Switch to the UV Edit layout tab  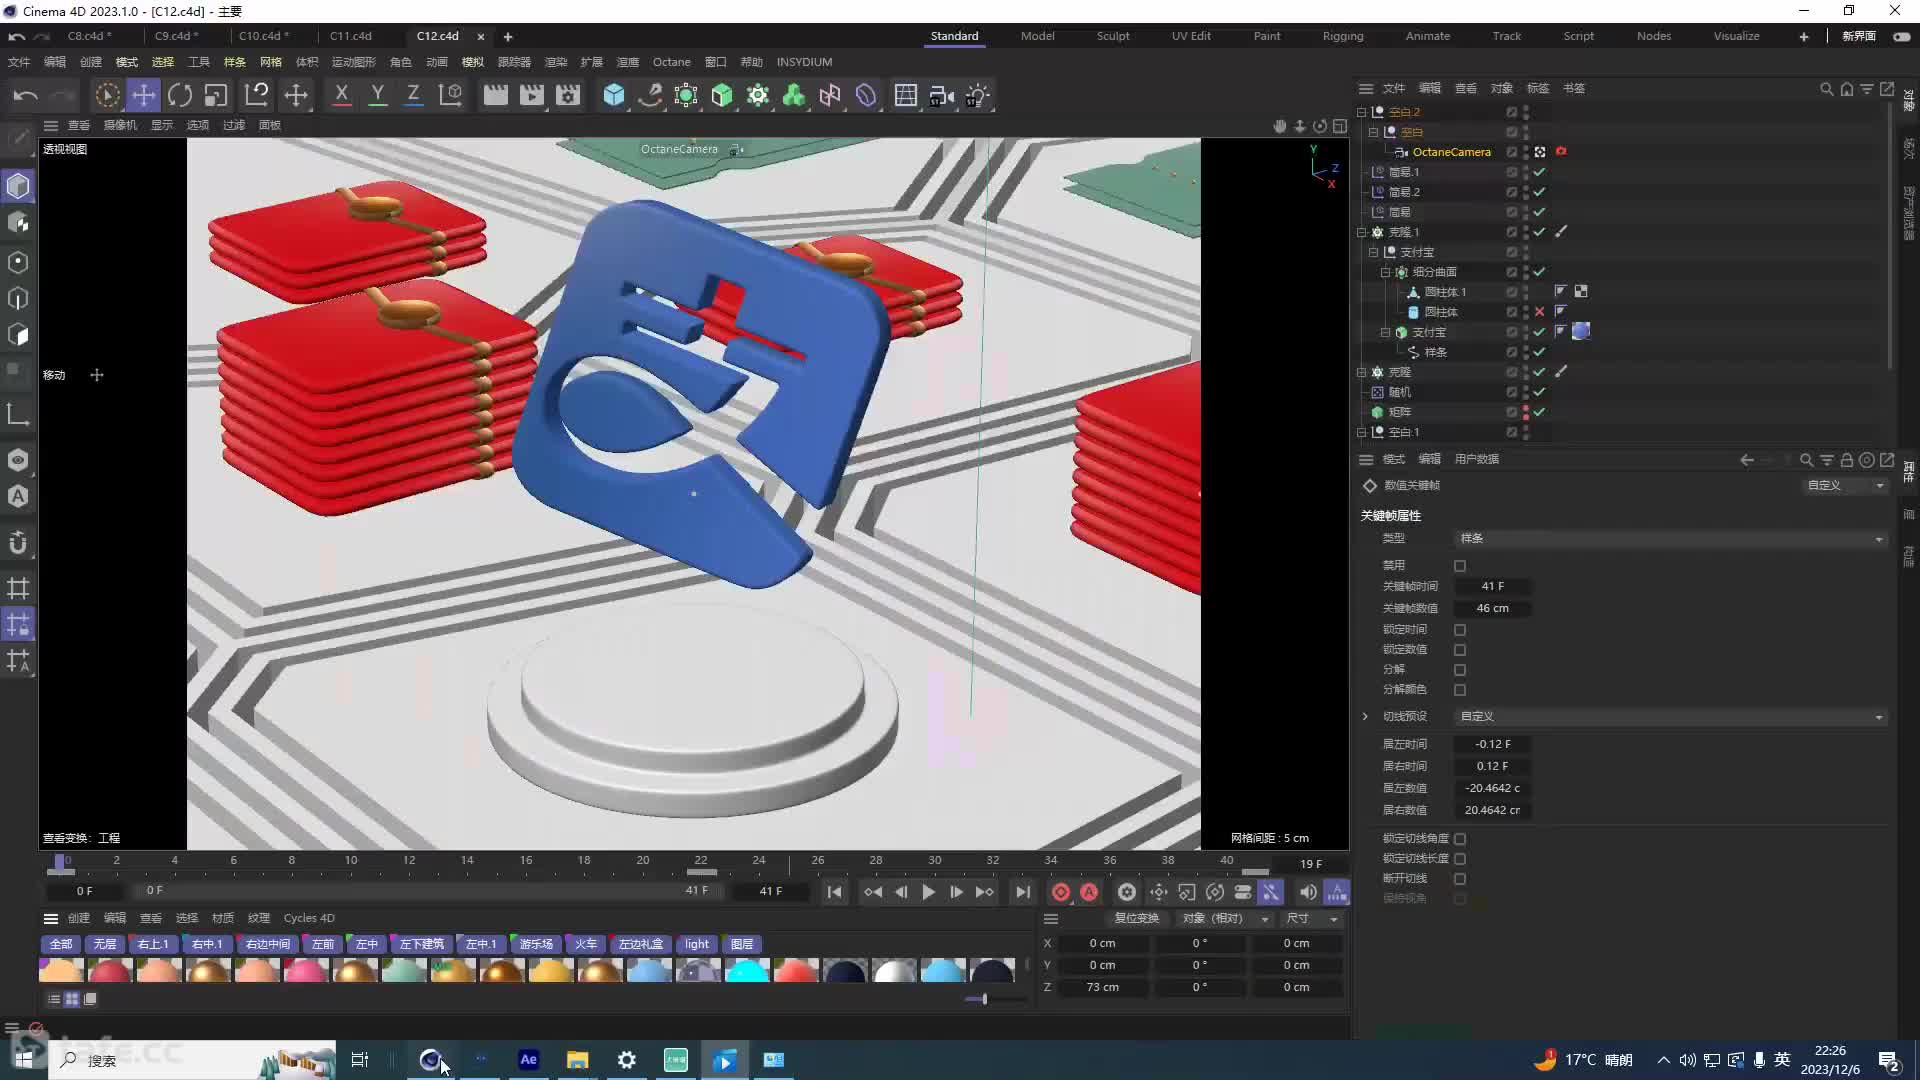1191,36
